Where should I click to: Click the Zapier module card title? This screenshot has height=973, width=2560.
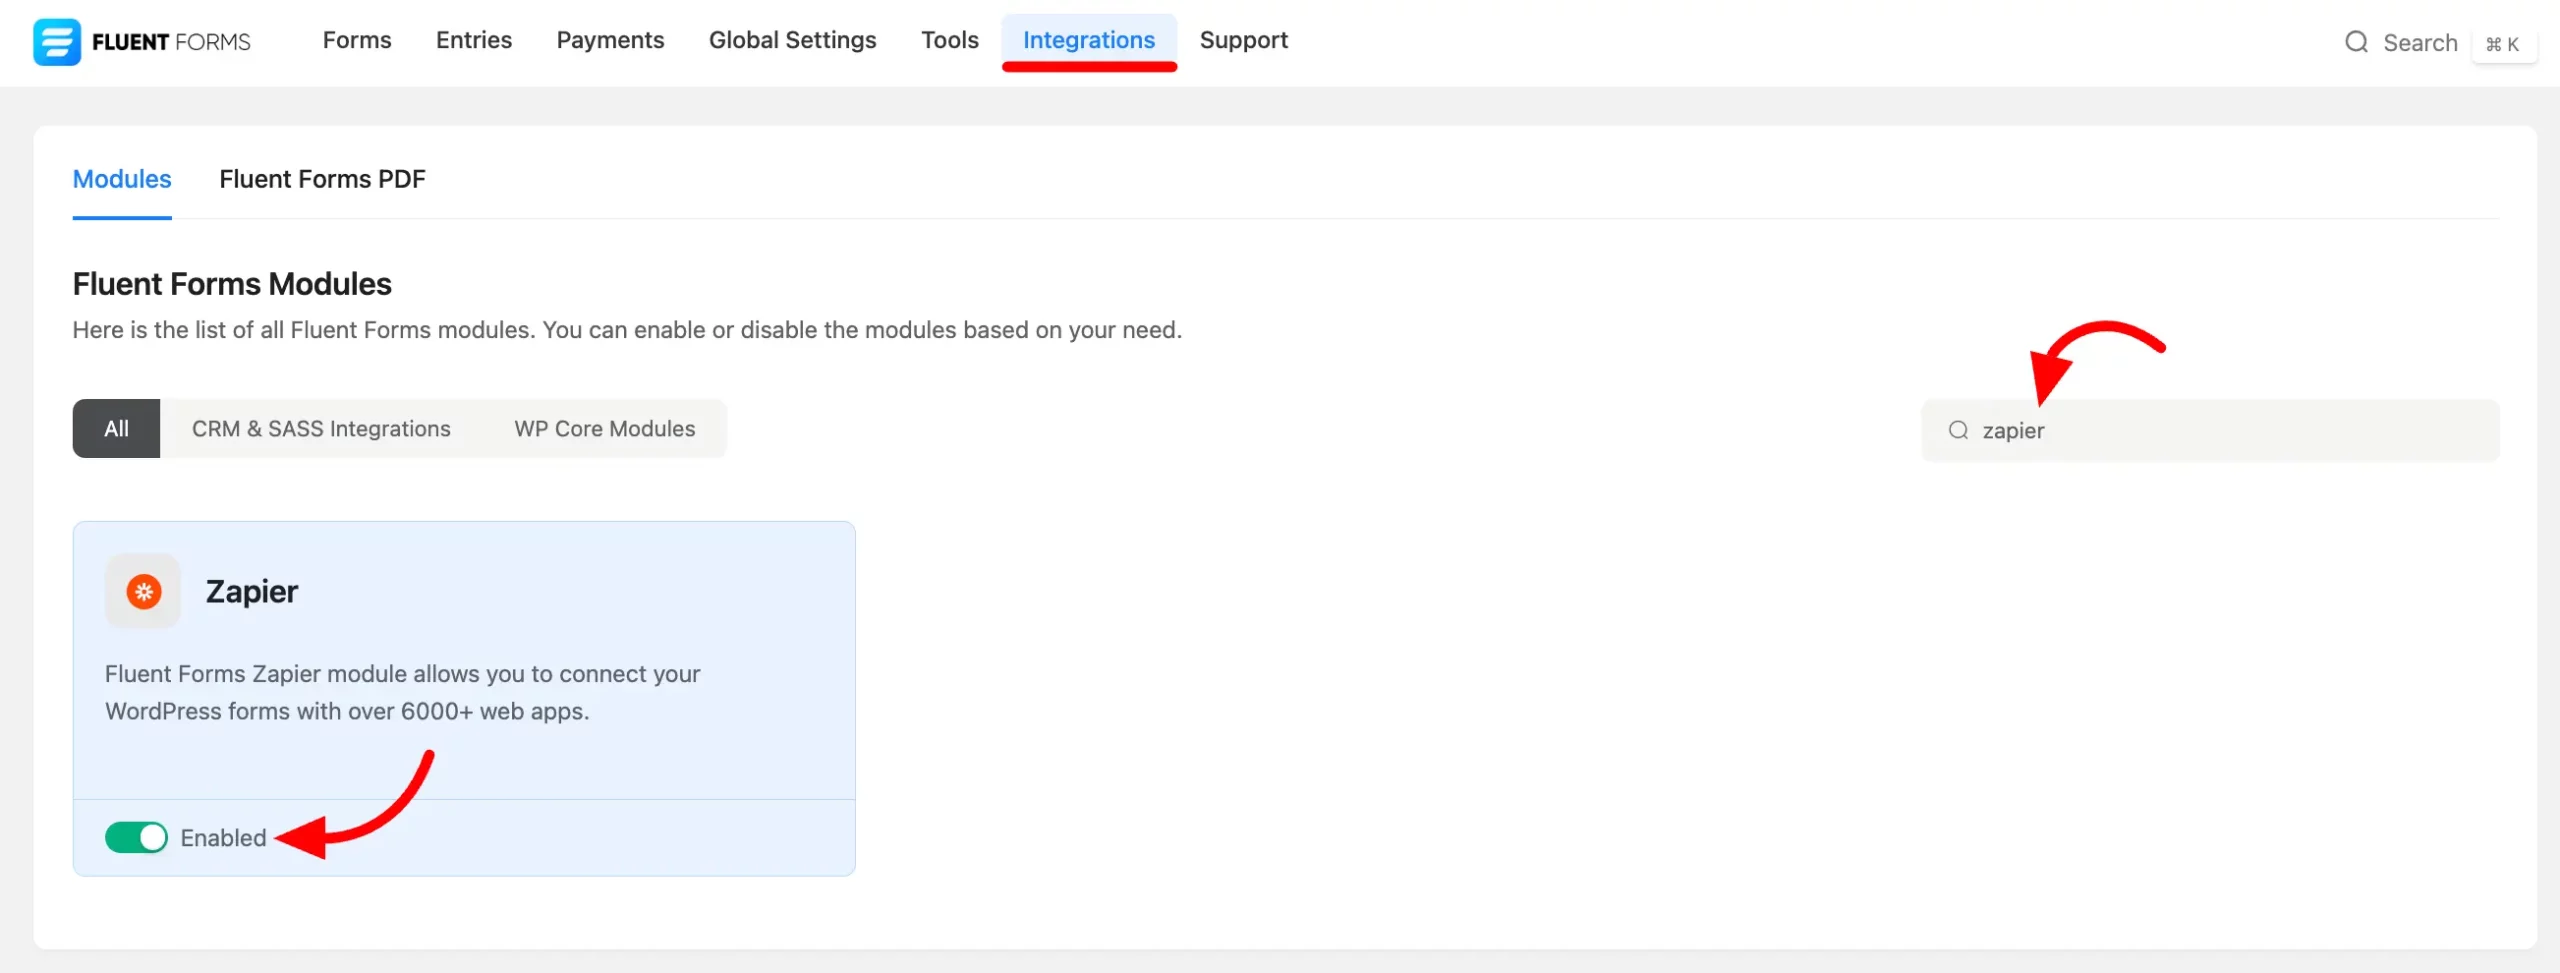251,592
